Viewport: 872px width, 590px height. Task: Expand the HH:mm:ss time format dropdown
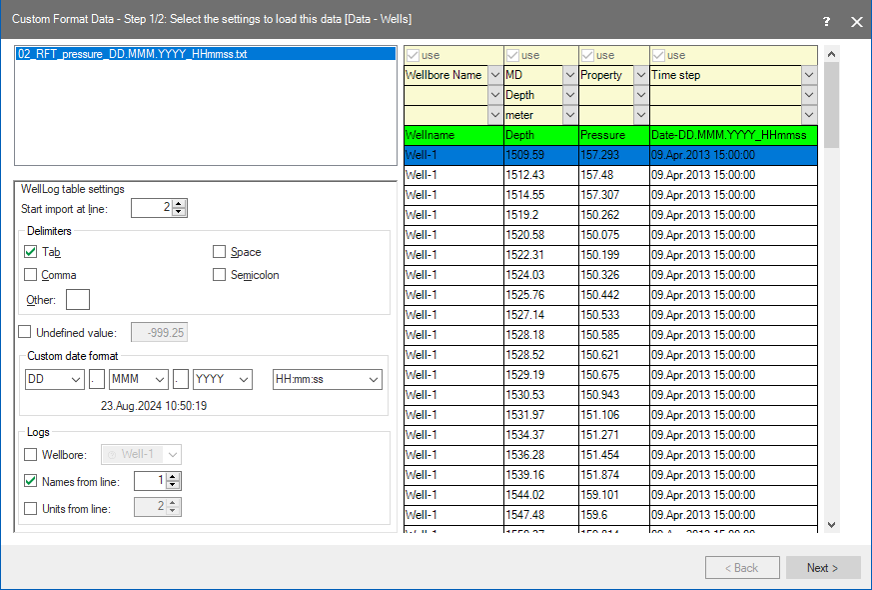pyautogui.click(x=373, y=380)
